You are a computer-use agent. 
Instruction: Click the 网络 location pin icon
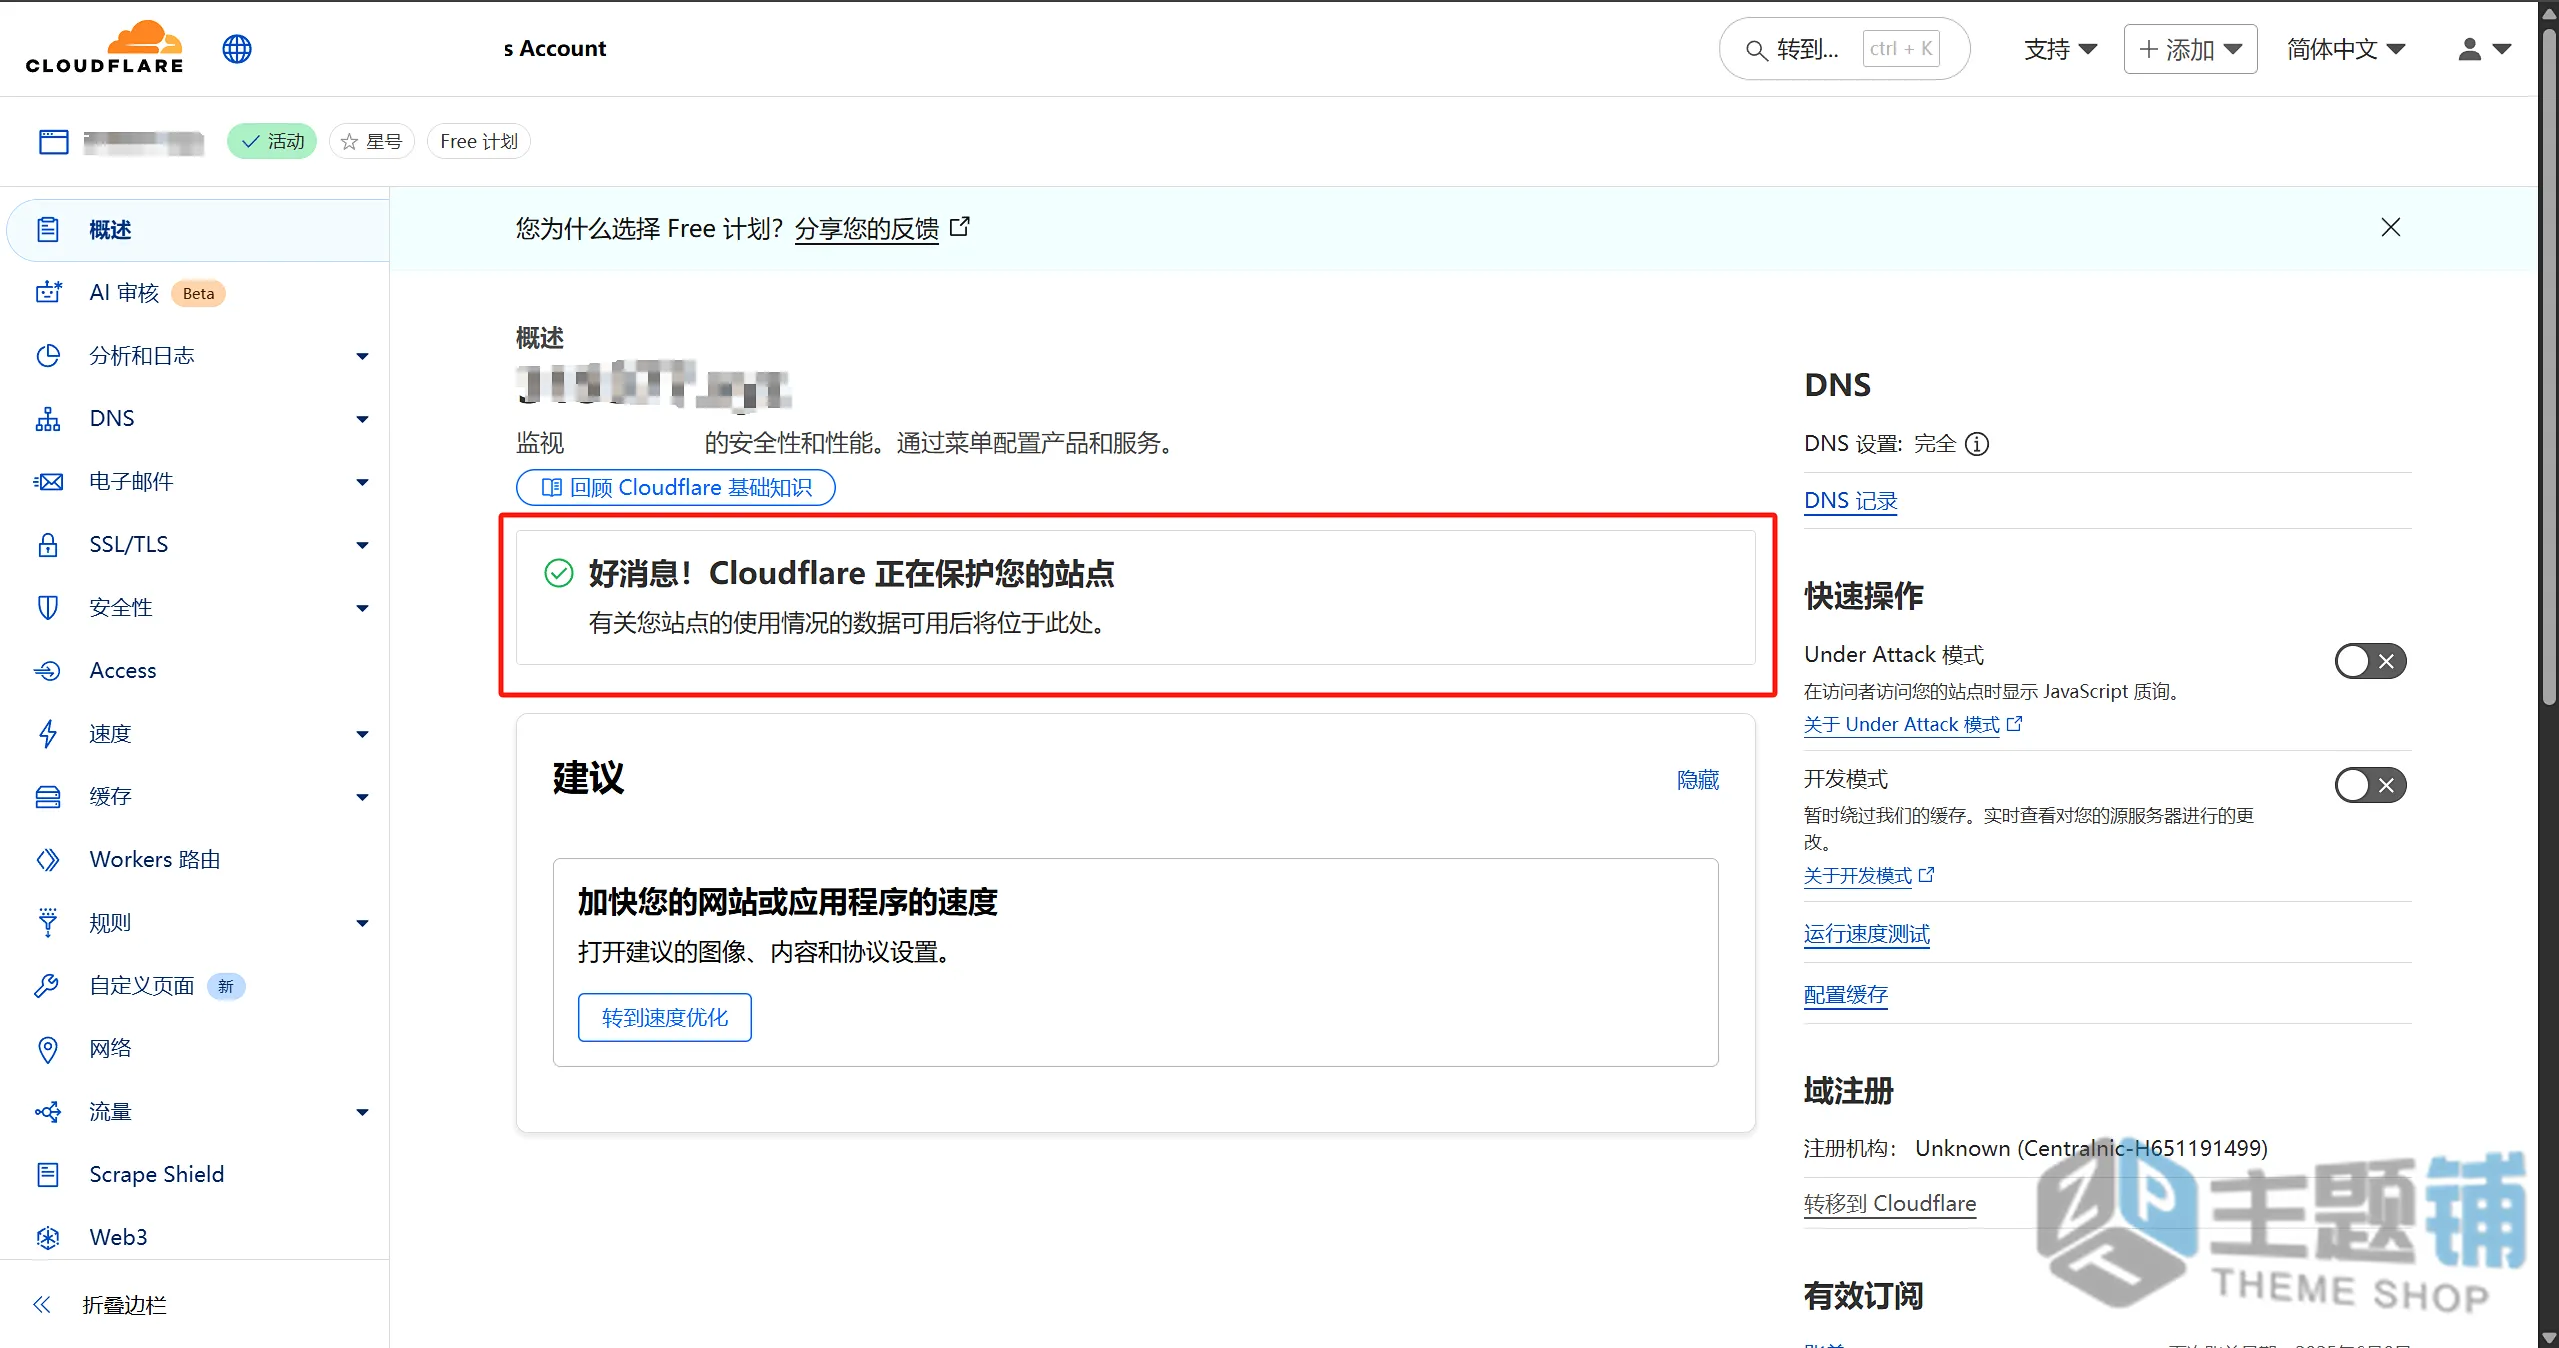[48, 1049]
